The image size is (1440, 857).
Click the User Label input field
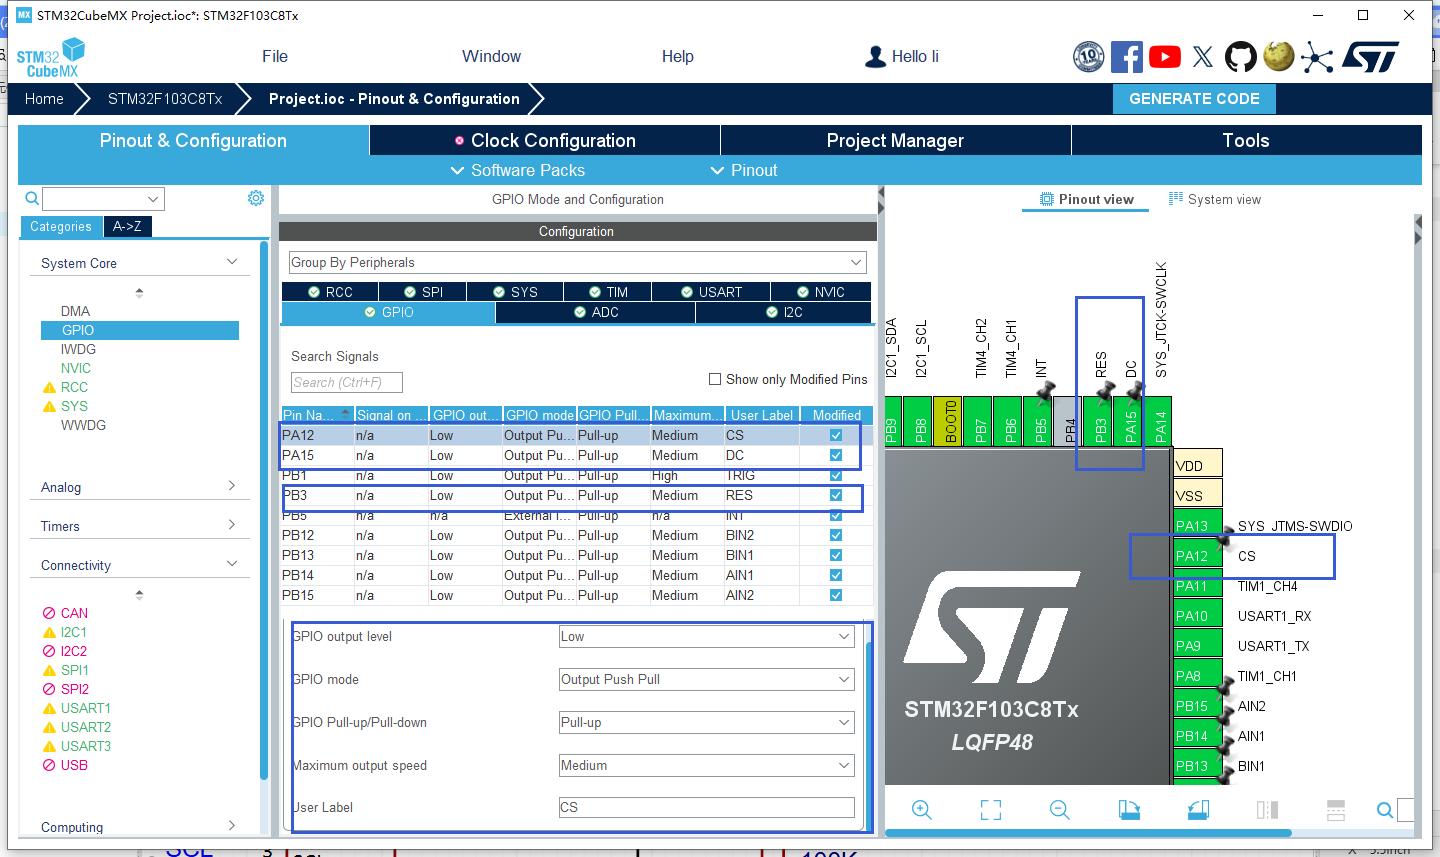(x=706, y=807)
